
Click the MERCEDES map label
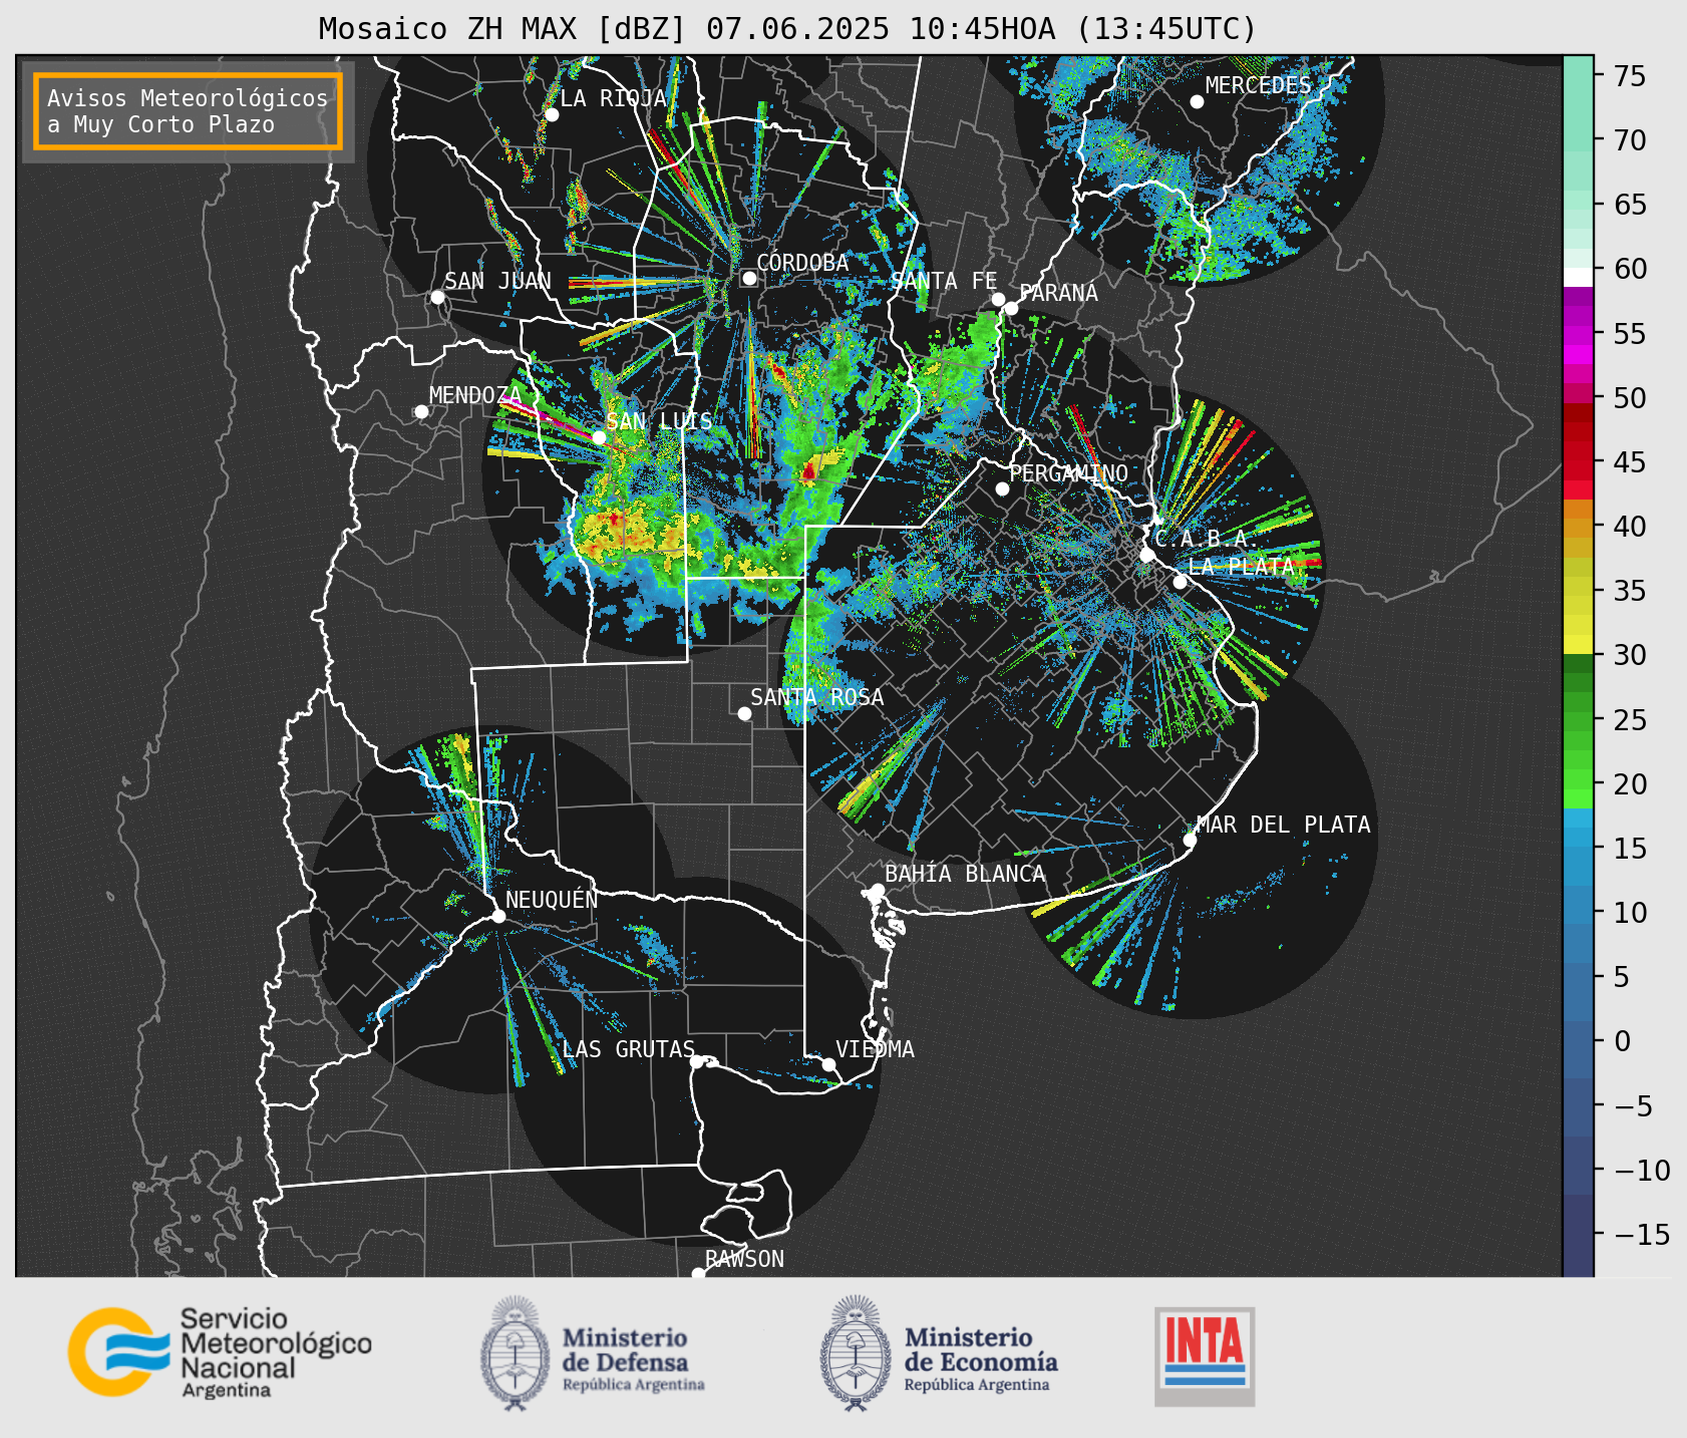pyautogui.click(x=1258, y=85)
